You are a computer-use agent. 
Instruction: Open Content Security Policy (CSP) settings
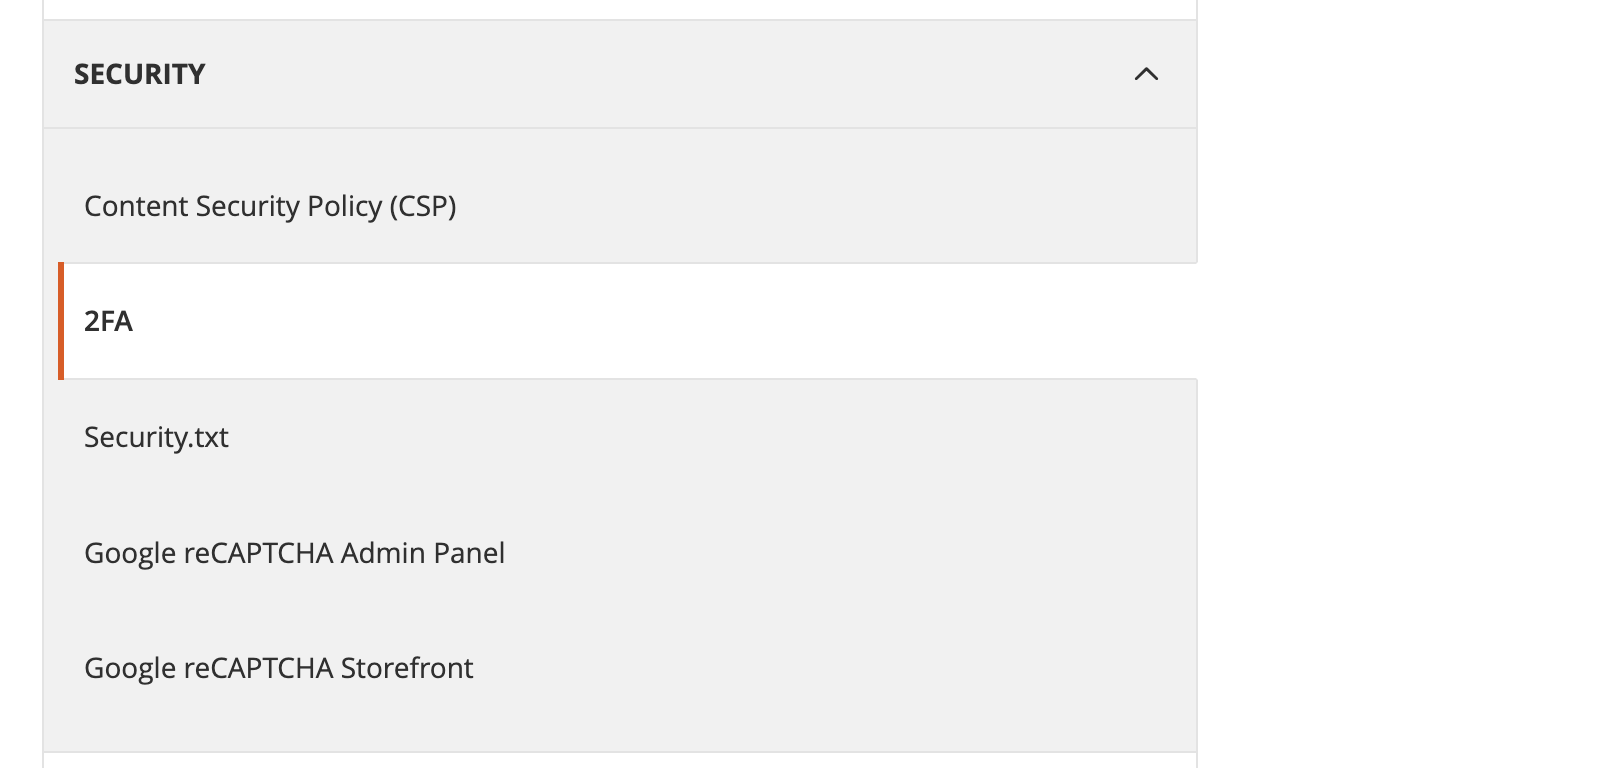point(270,206)
